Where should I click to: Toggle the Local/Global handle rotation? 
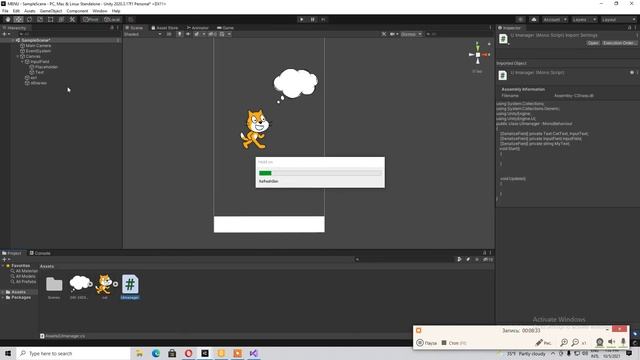coord(112,19)
